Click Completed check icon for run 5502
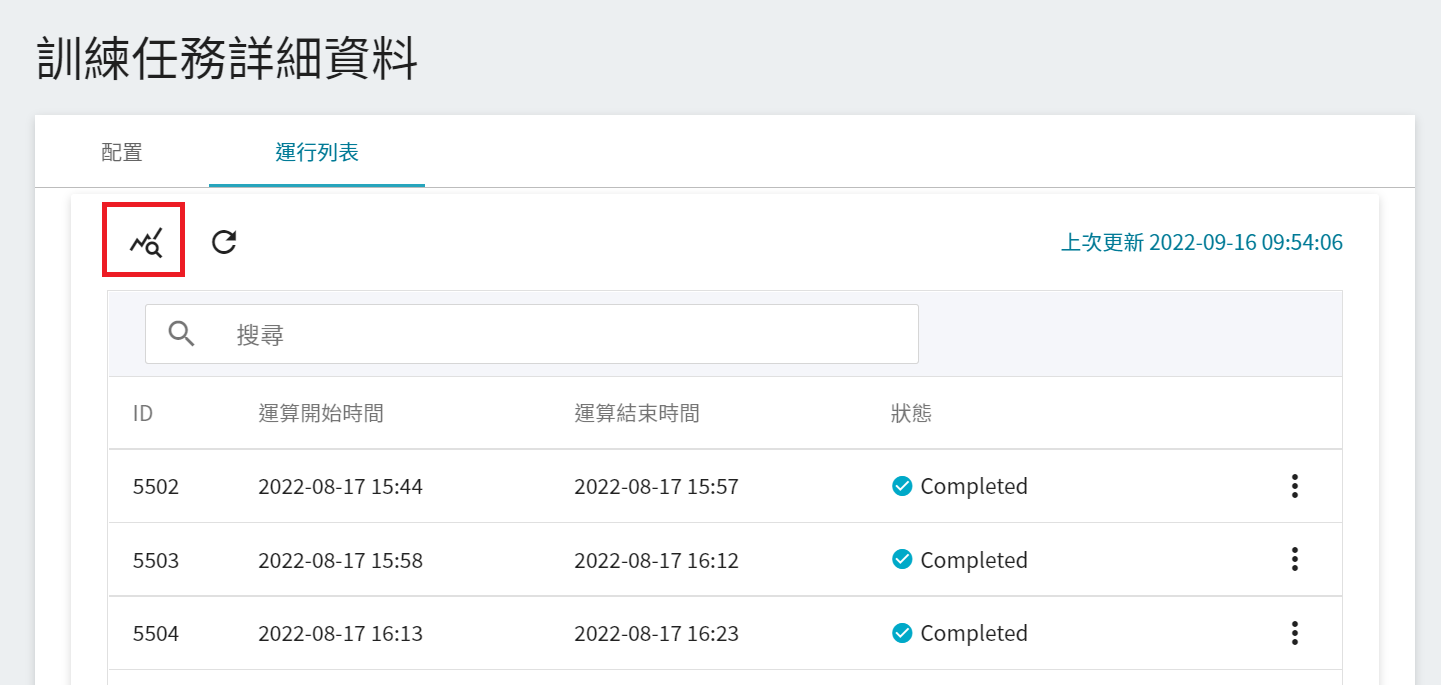Image resolution: width=1441 pixels, height=685 pixels. [902, 486]
